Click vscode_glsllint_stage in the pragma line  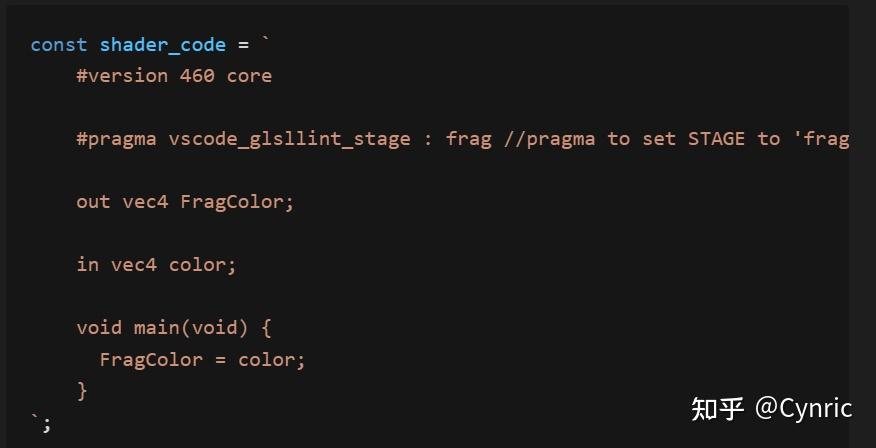tap(289, 140)
